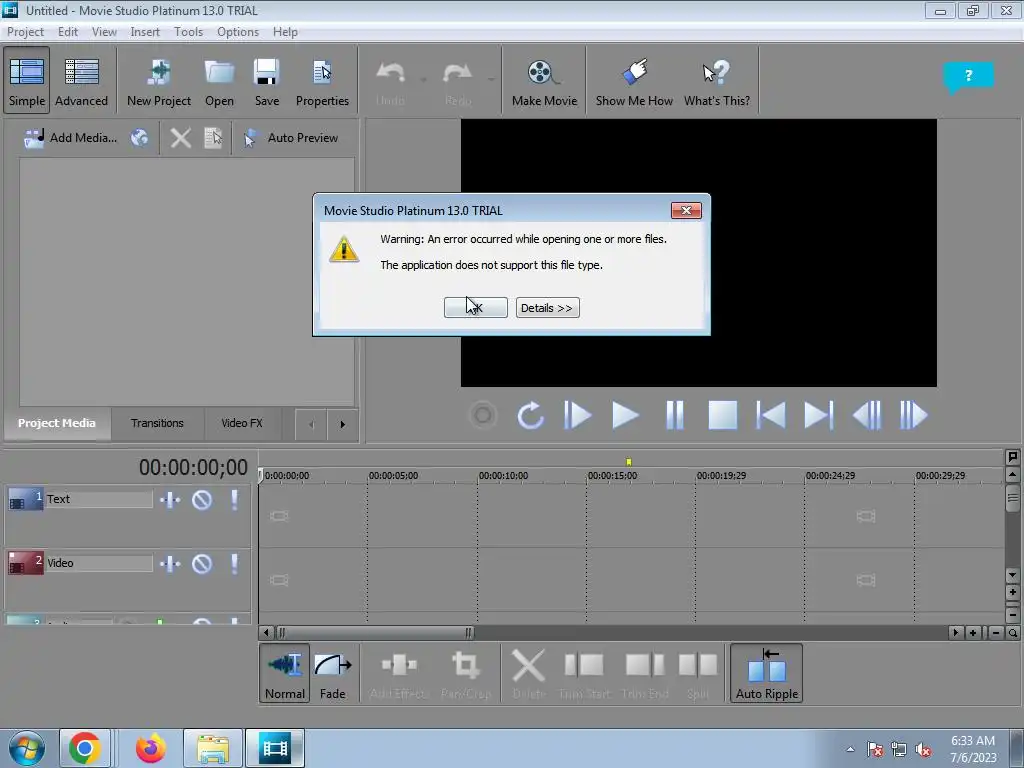Open project Properties
This screenshot has height=768, width=1024.
(322, 81)
